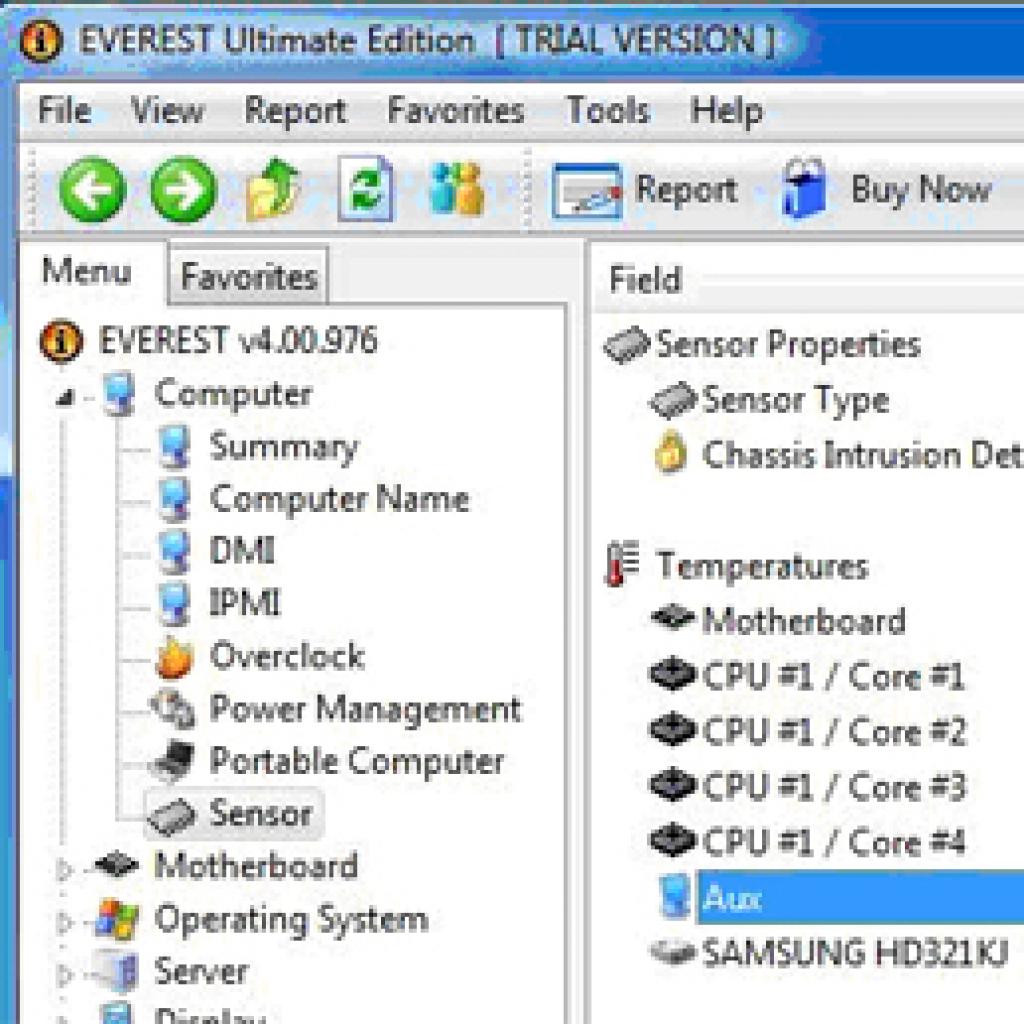Switch to the Menu tab

[x=87, y=271]
